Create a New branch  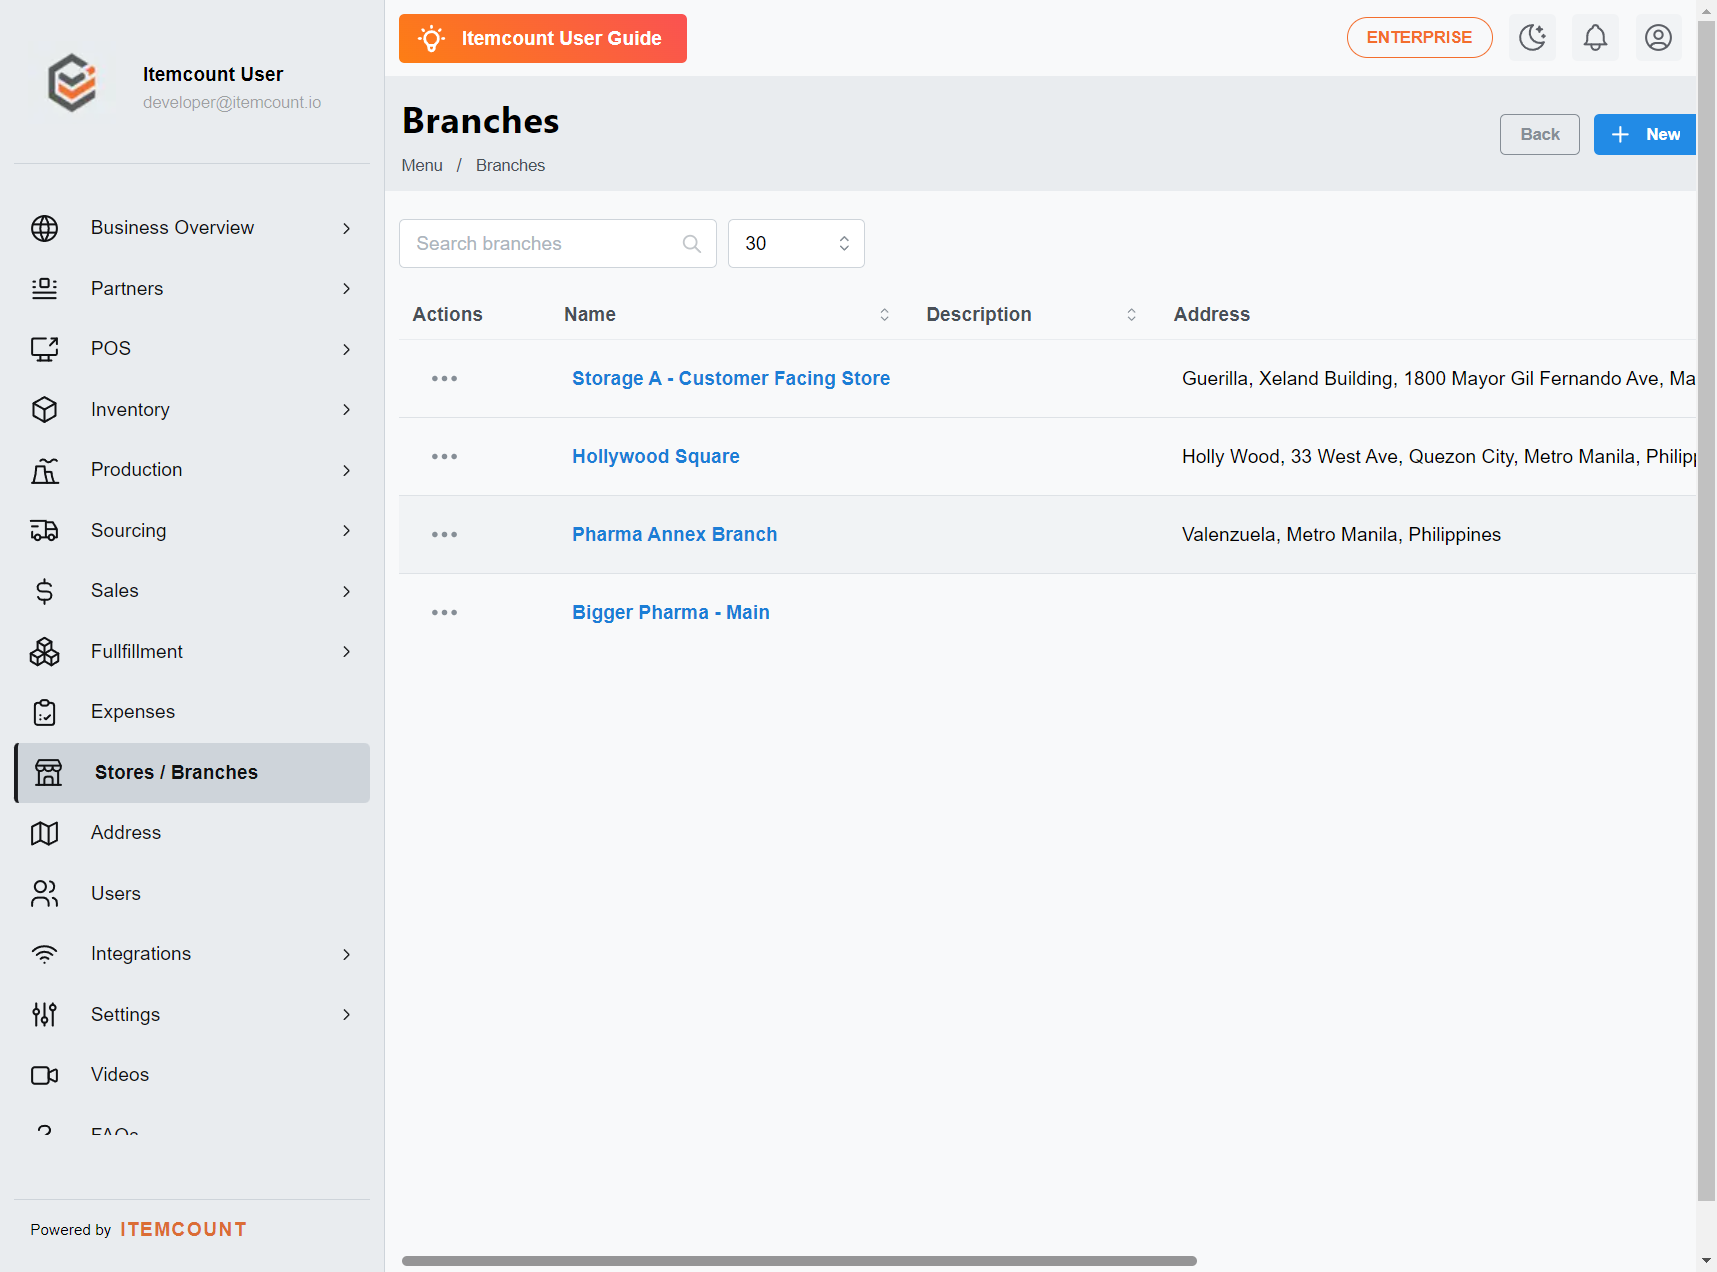pos(1645,135)
